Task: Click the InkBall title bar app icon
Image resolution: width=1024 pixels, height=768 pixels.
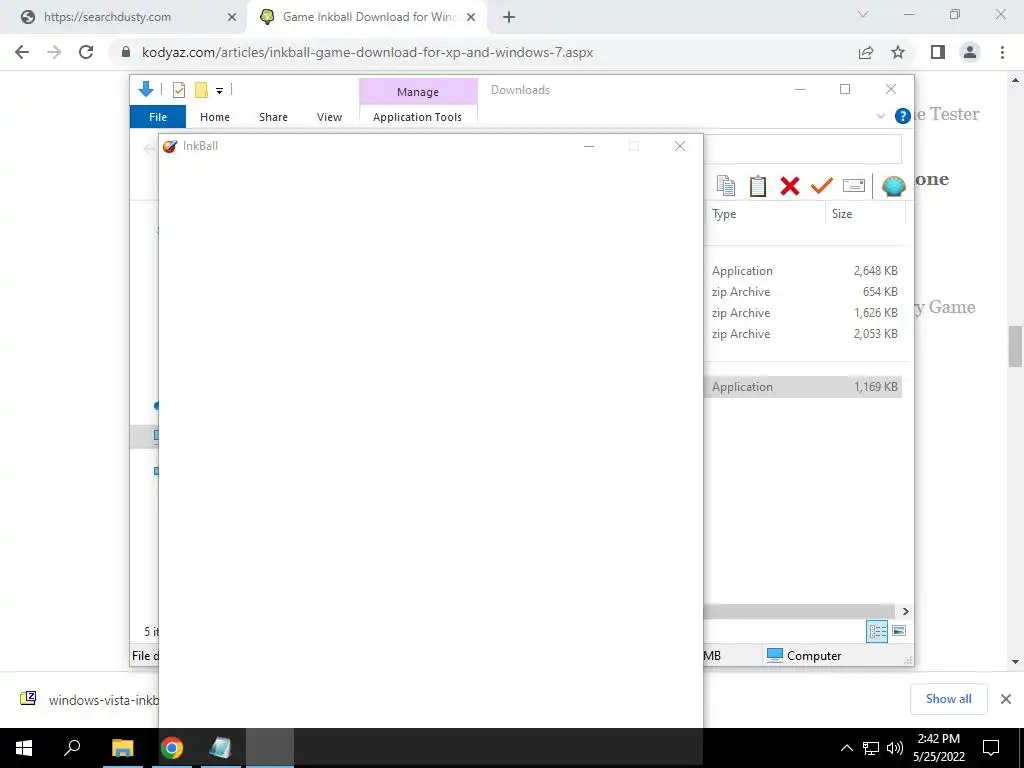Action: 170,146
